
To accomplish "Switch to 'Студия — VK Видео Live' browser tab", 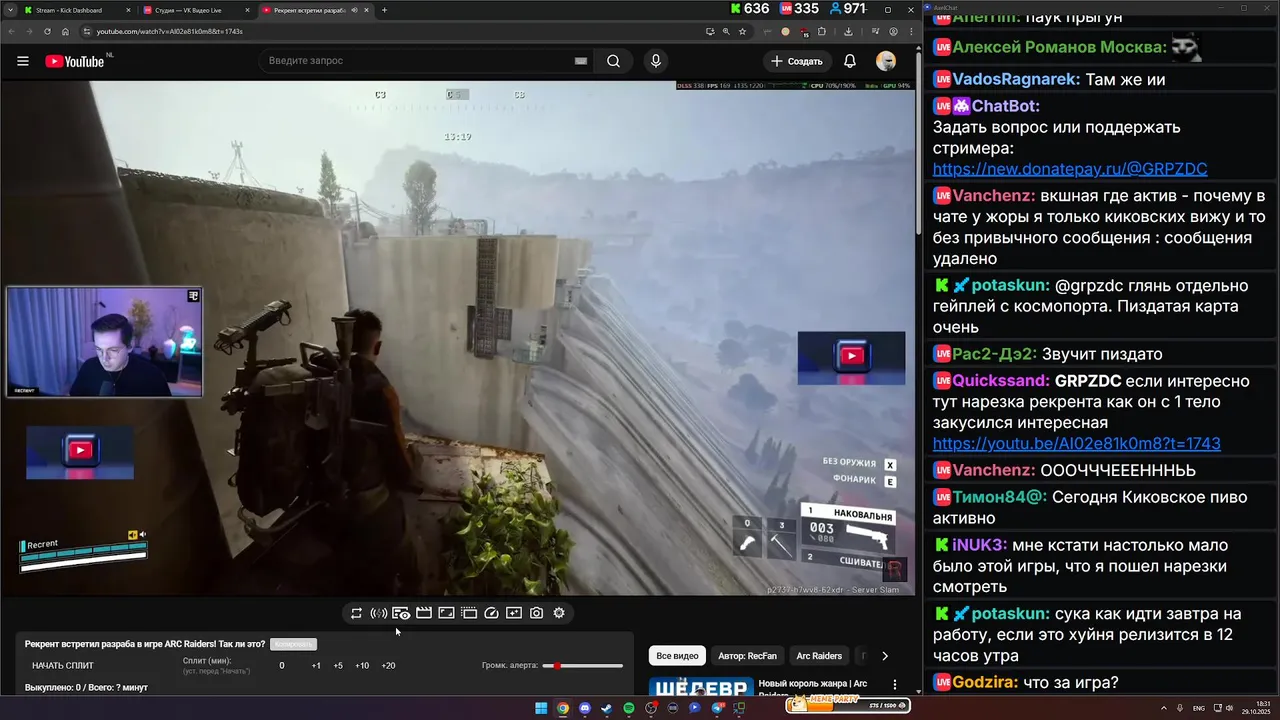I will pos(196,10).
